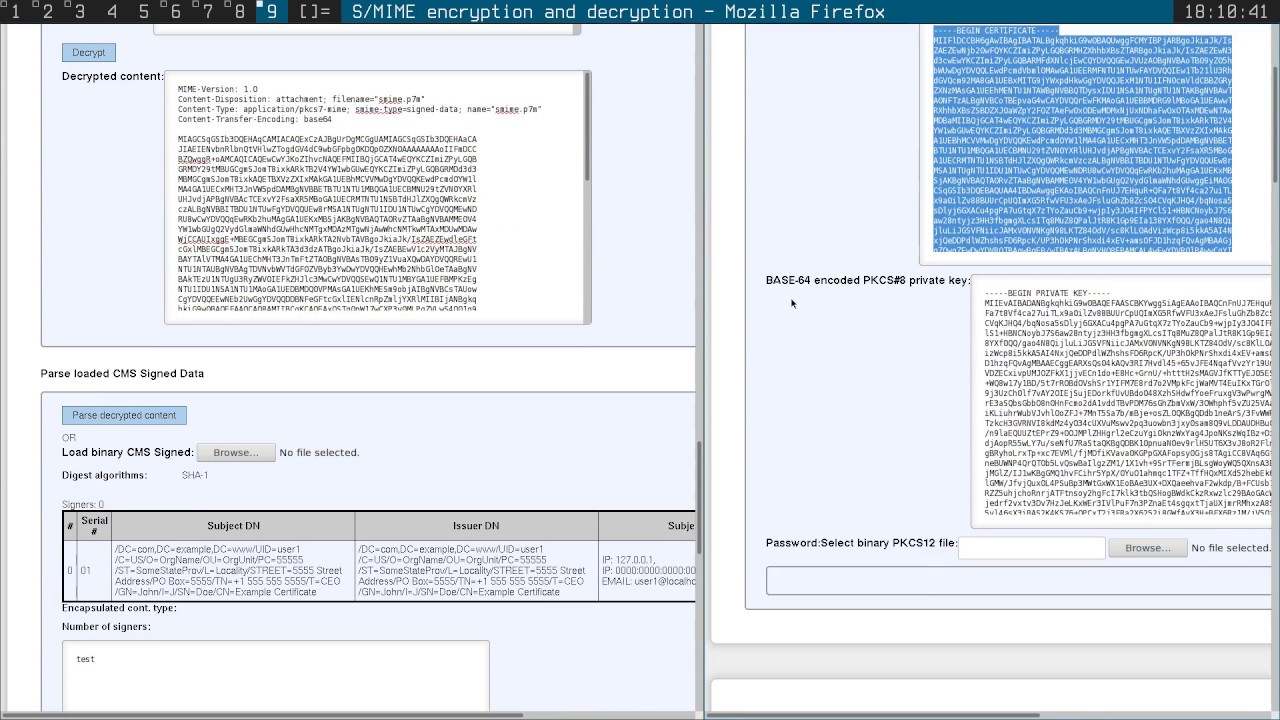
Task: Switch to workspace tag 5
Action: coord(145,12)
